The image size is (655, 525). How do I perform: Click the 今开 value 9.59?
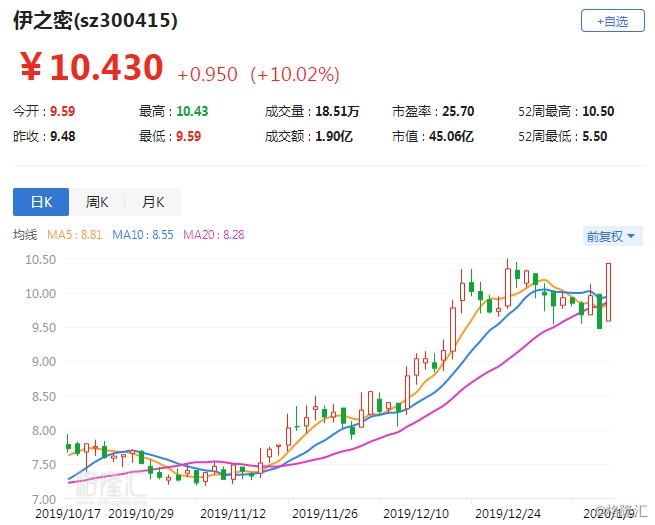[x=62, y=112]
